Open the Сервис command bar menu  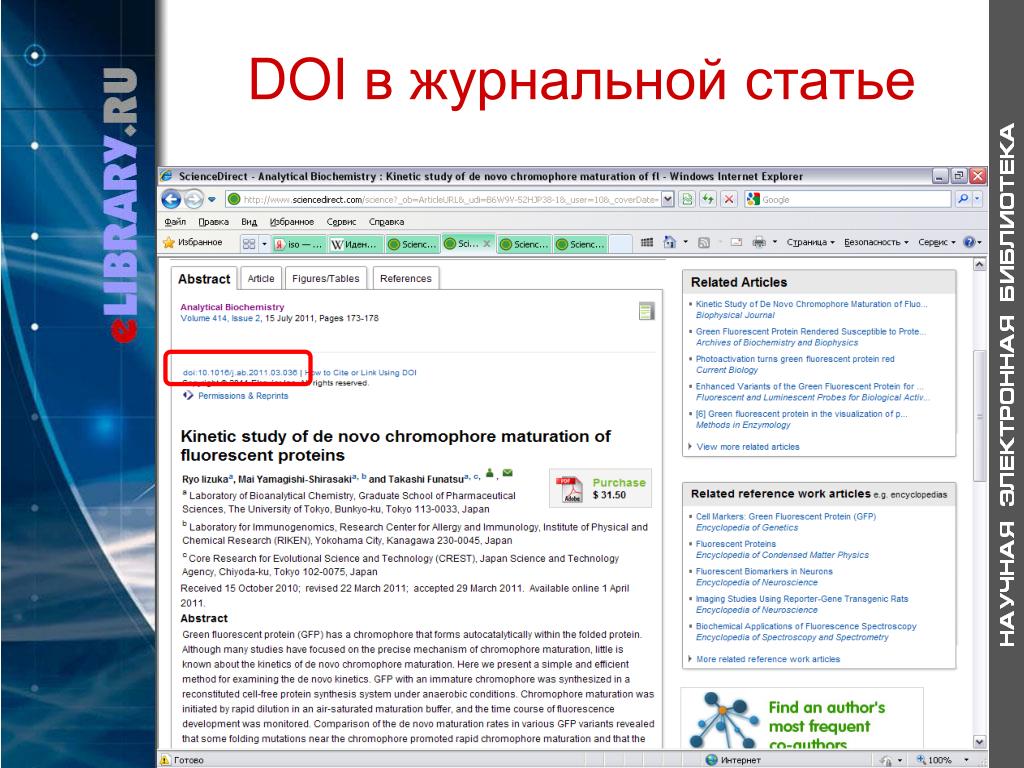click(936, 242)
